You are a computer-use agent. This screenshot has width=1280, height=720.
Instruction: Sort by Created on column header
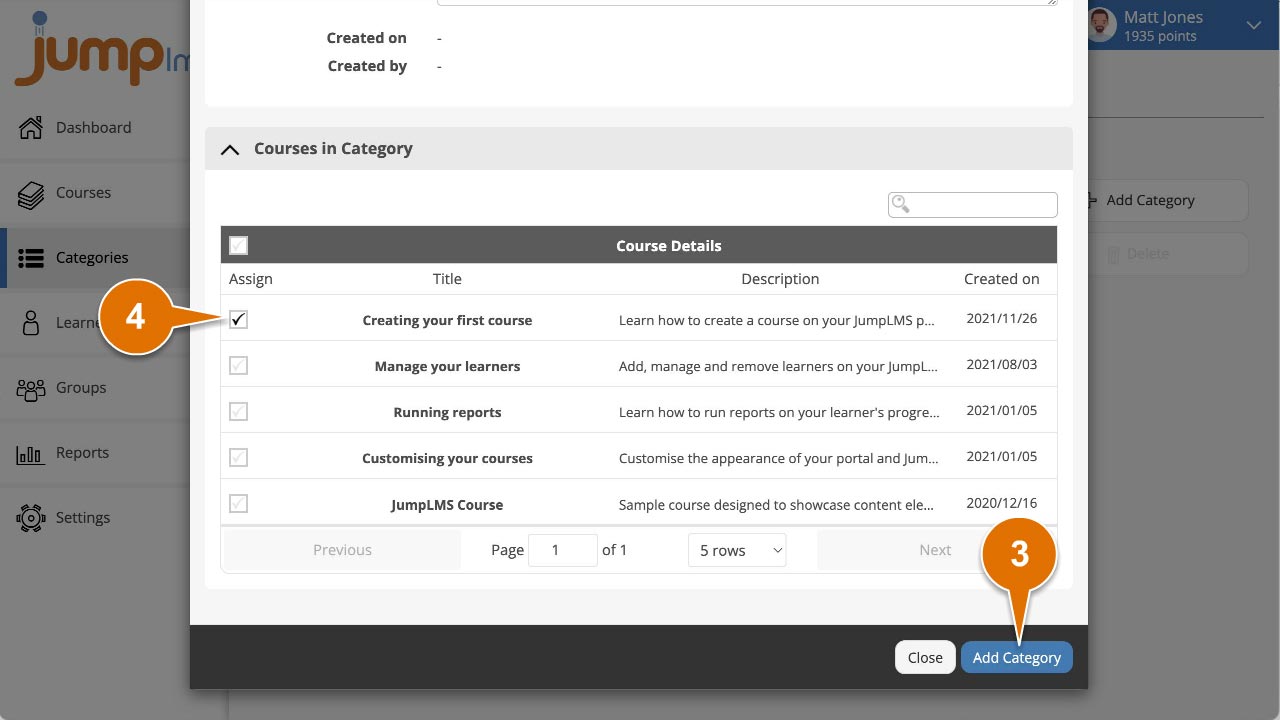click(x=1001, y=279)
